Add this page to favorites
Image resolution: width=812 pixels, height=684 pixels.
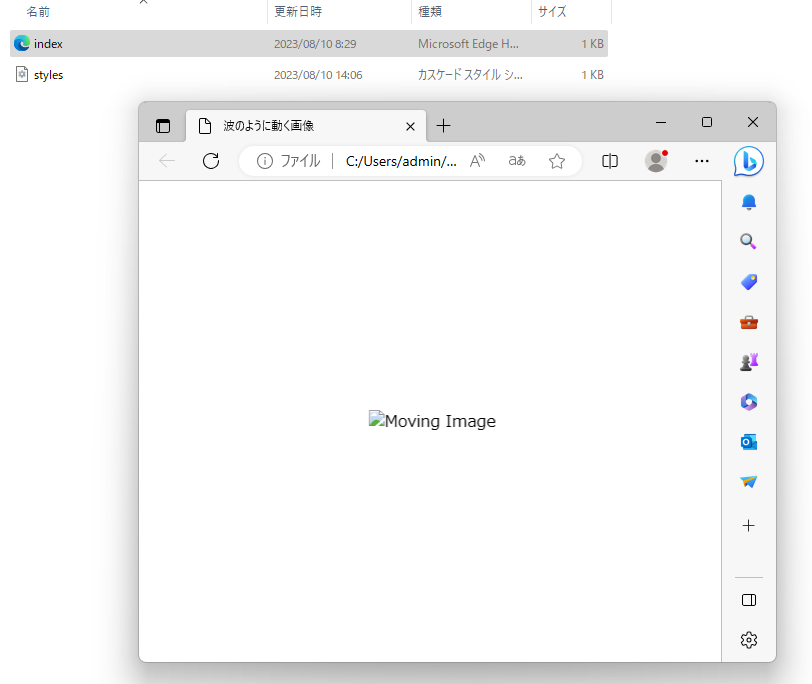click(557, 161)
